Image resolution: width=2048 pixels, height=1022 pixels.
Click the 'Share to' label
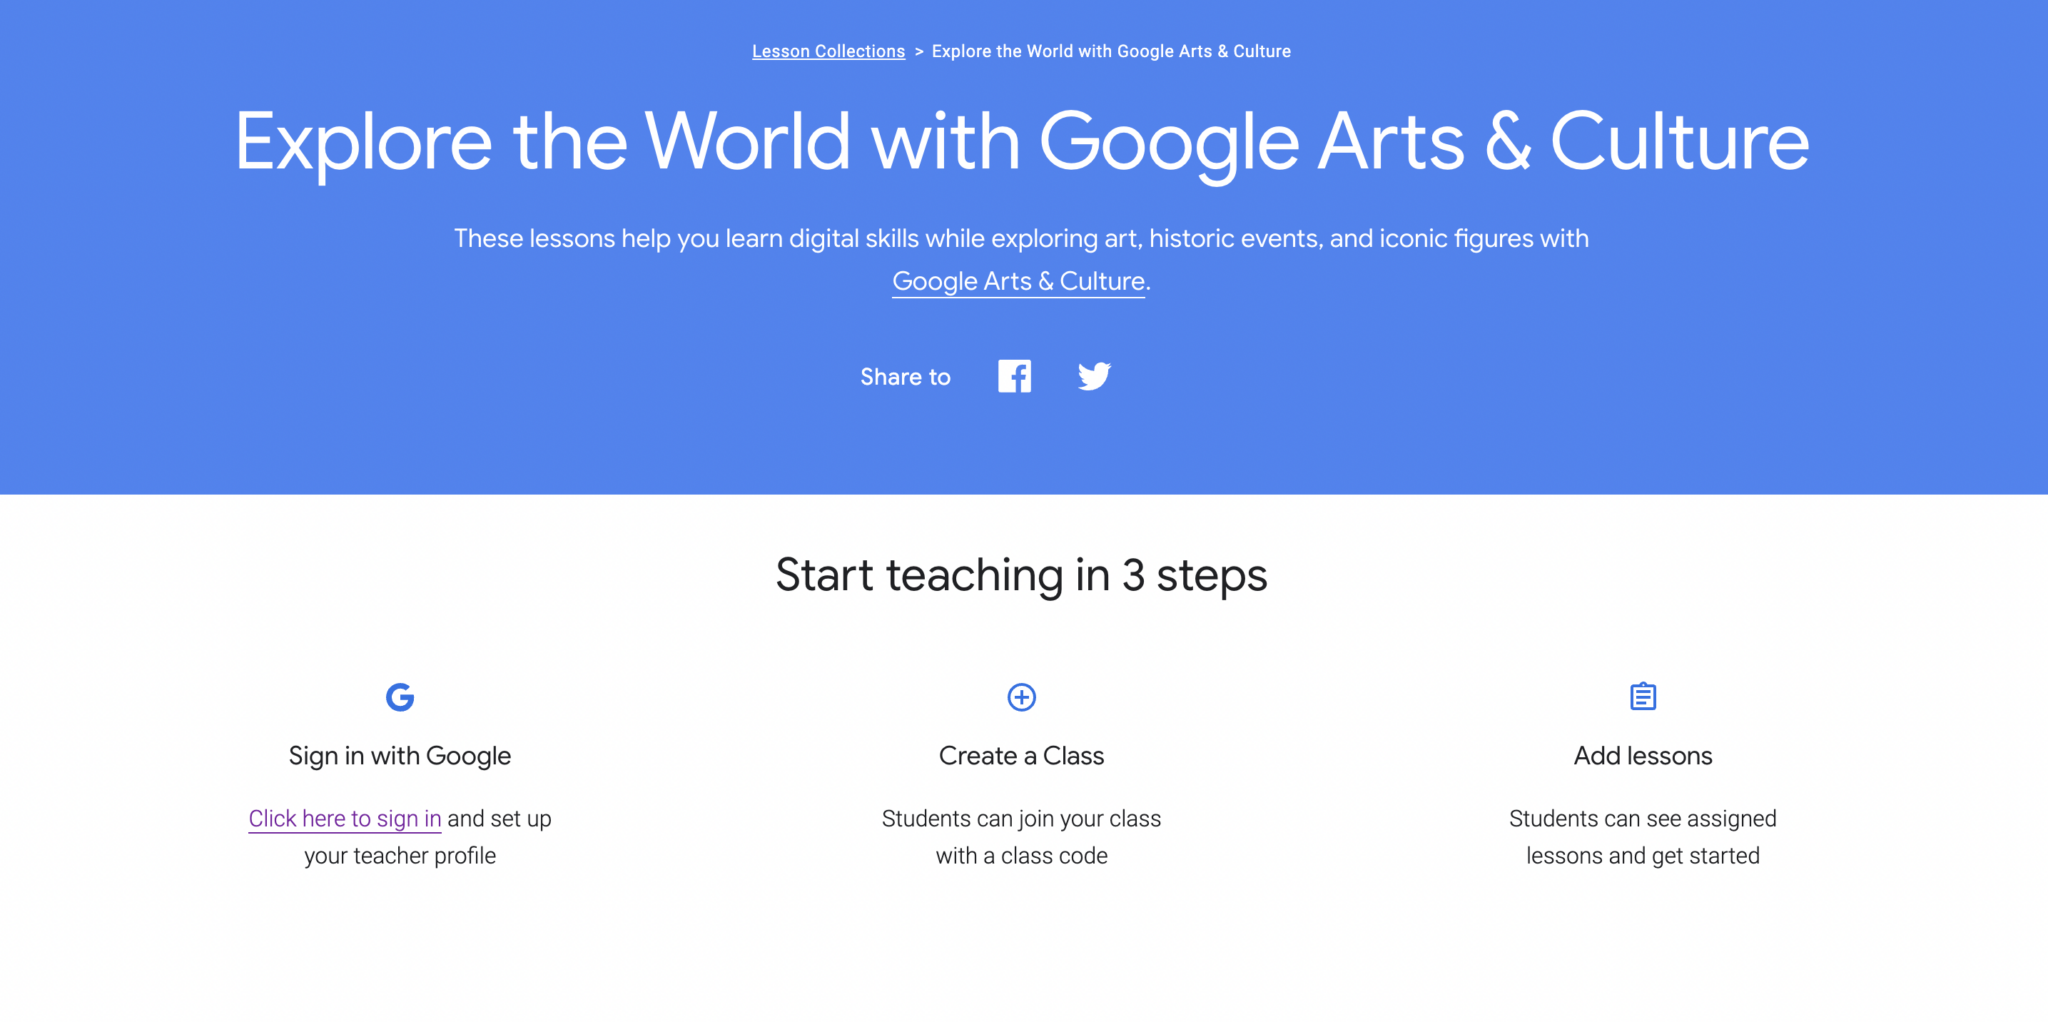[x=905, y=377]
